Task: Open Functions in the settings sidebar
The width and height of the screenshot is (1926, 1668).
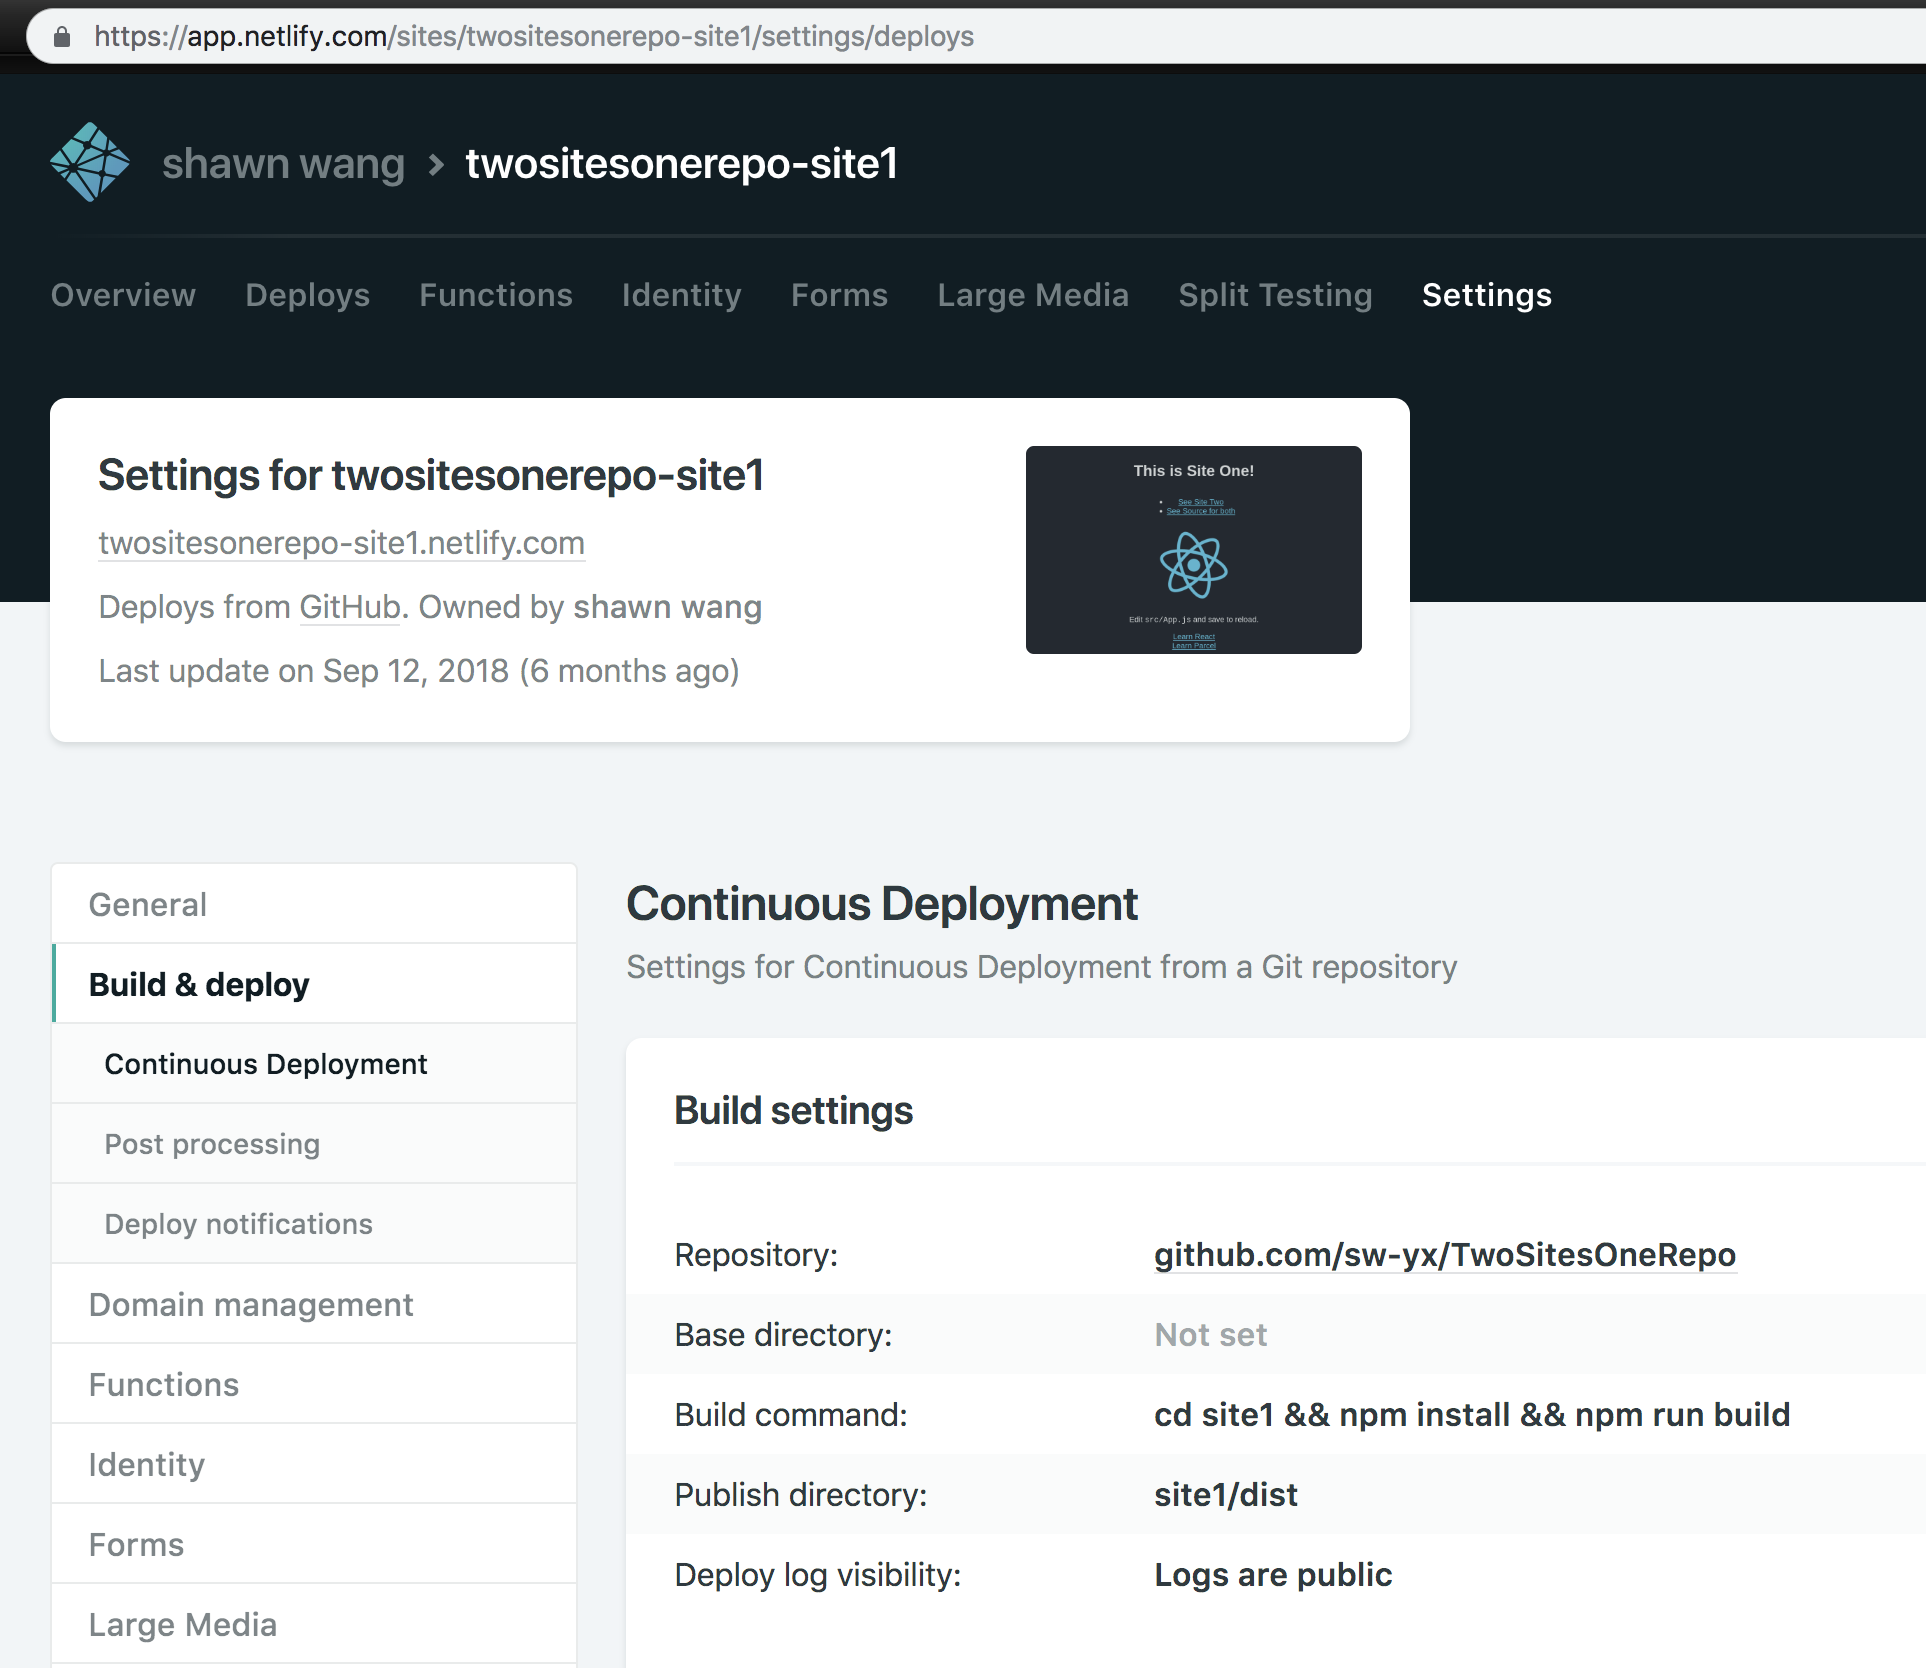Action: click(314, 1384)
